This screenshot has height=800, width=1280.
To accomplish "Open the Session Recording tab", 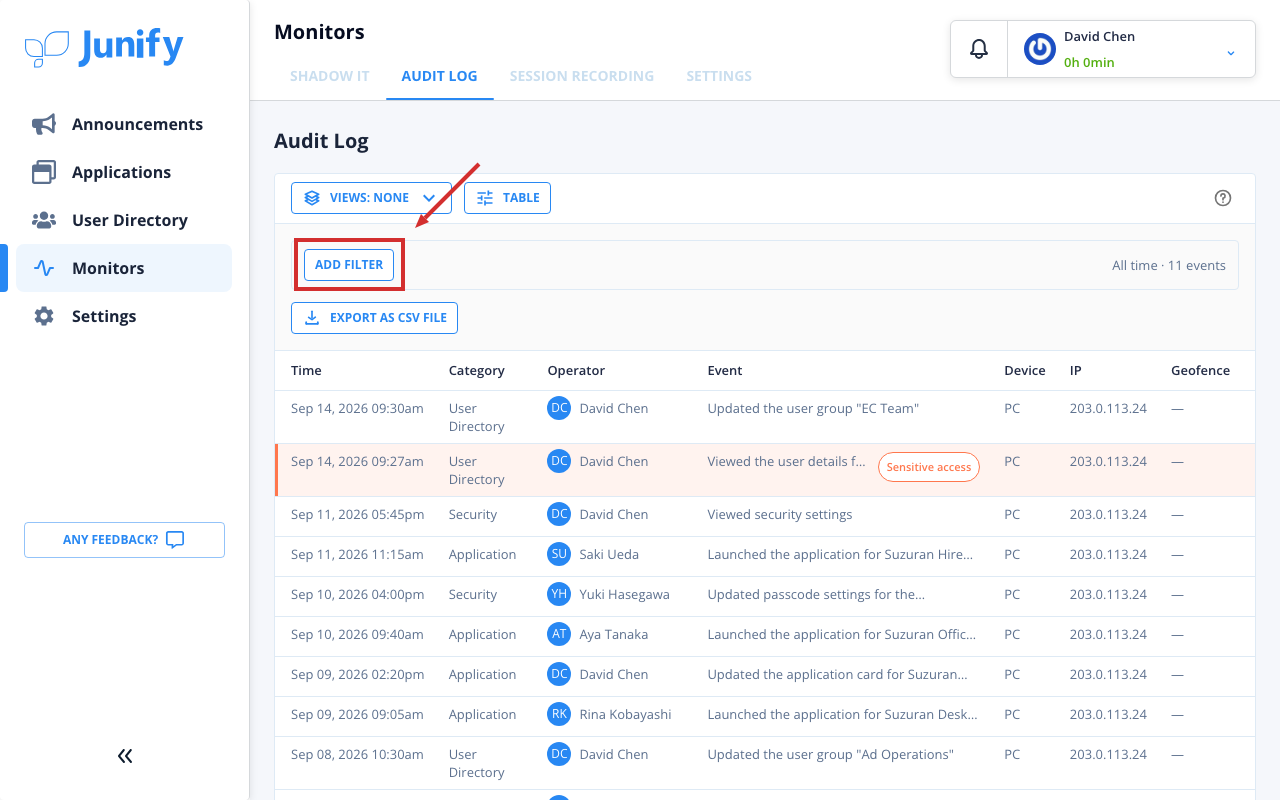I will [582, 76].
